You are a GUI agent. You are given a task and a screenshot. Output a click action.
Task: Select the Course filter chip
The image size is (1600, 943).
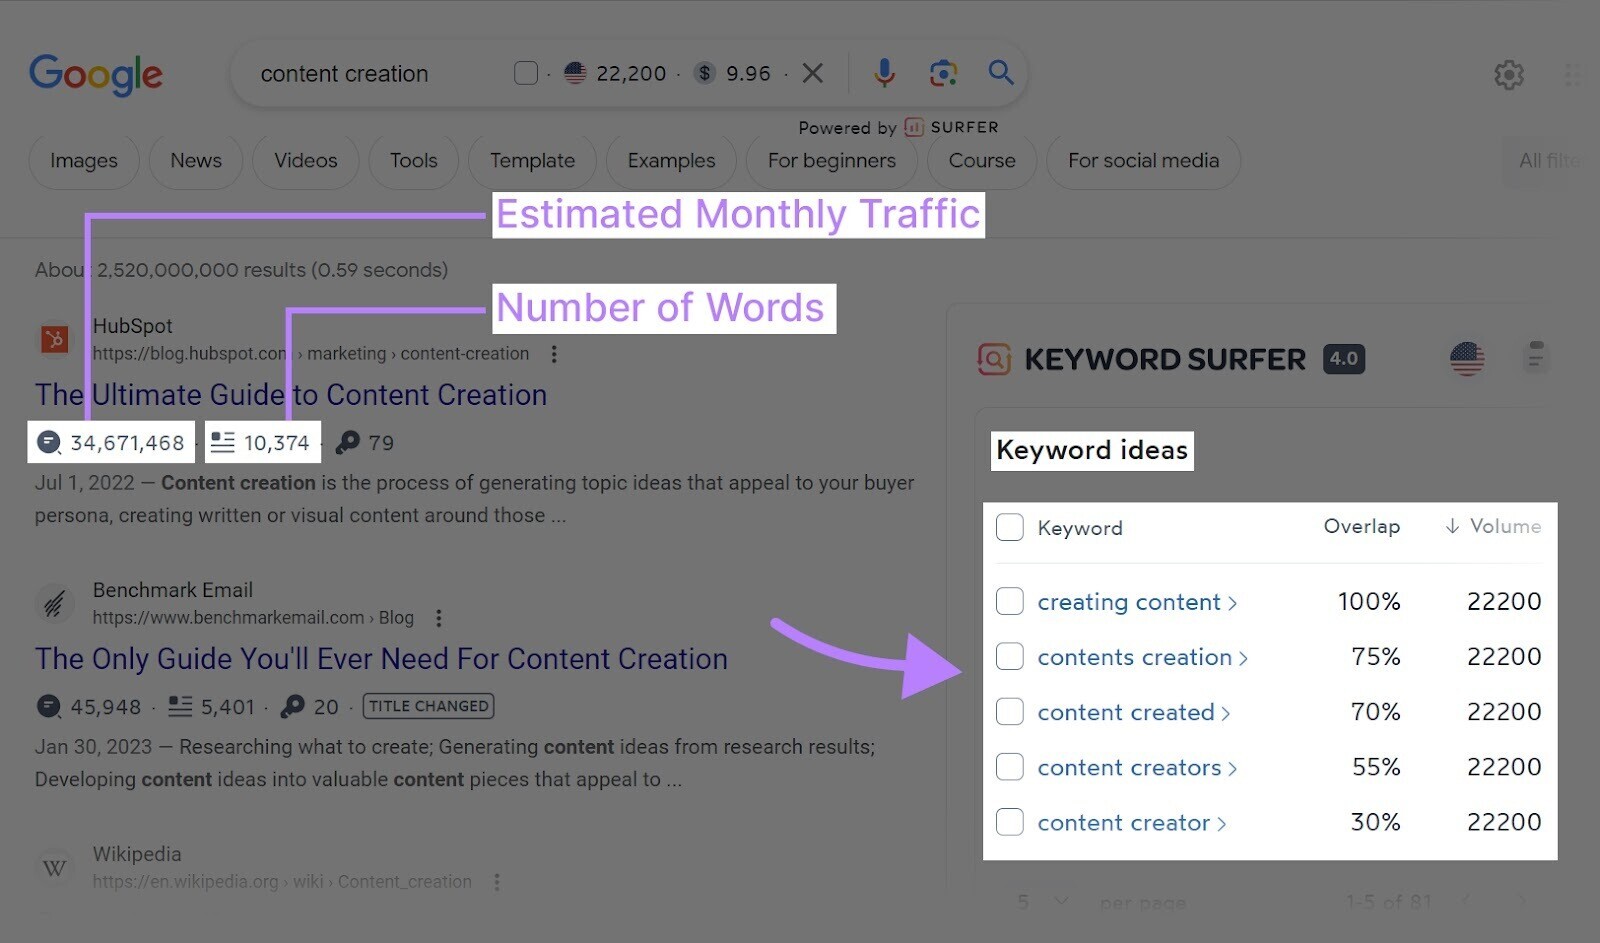point(982,161)
